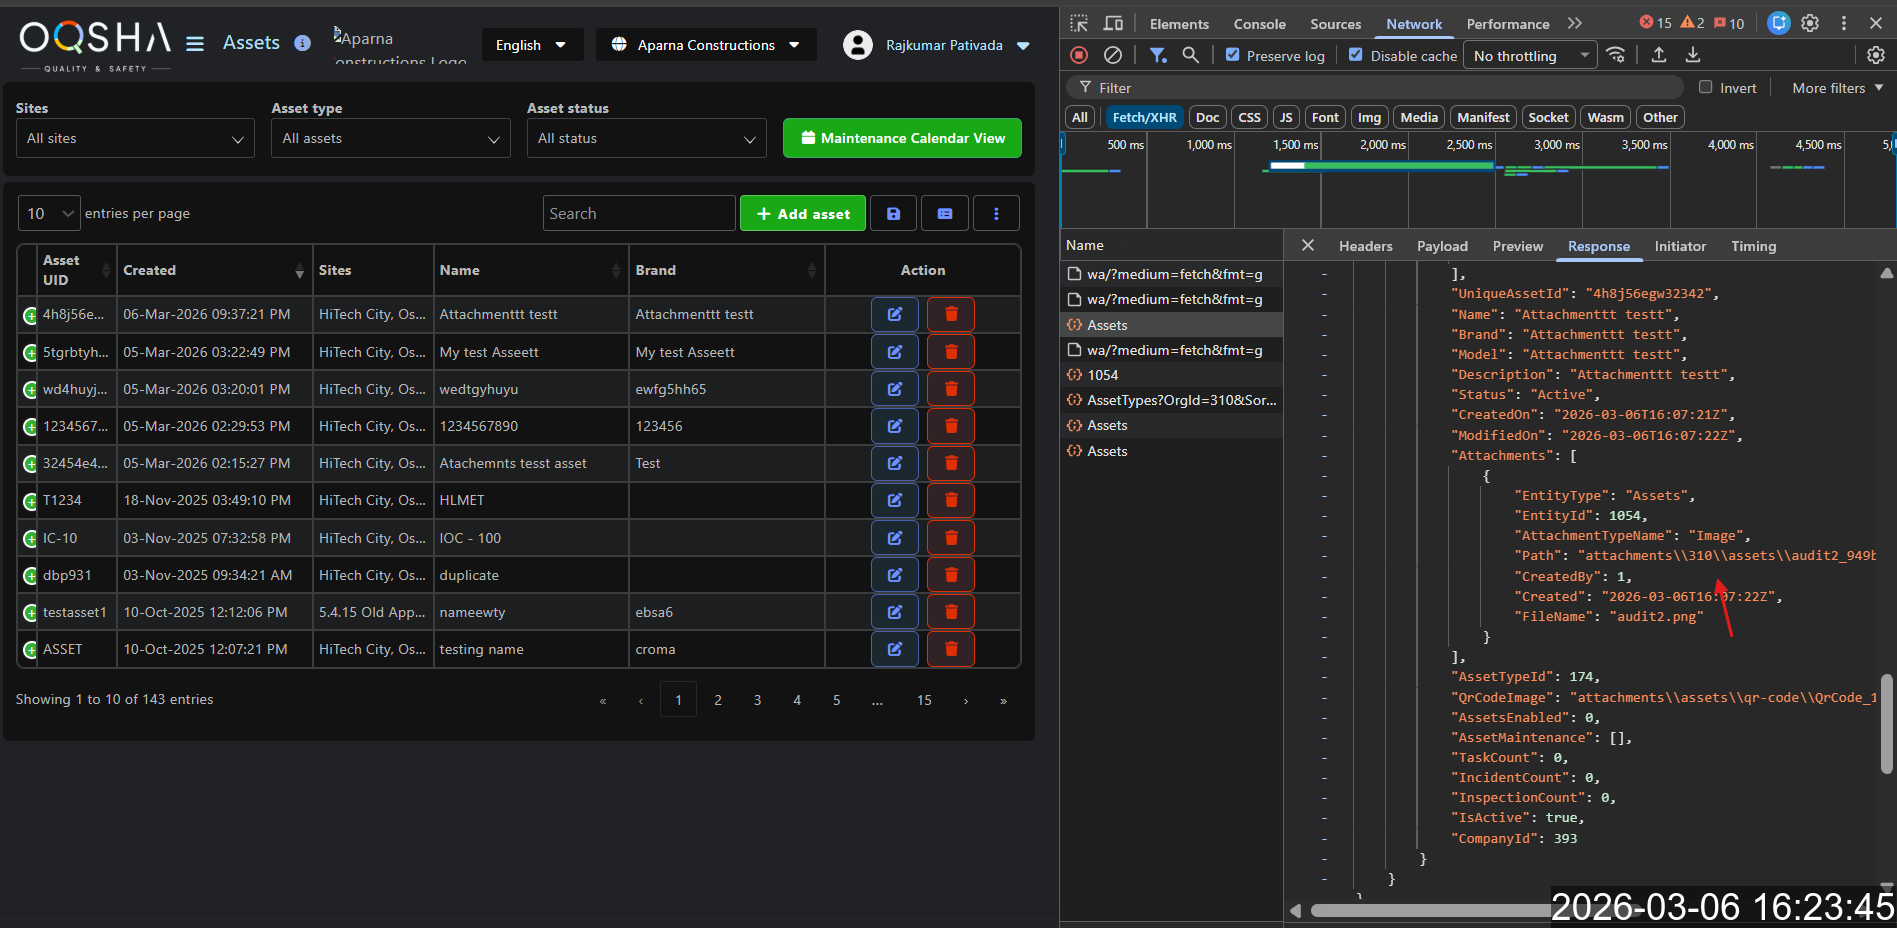Click the save icon next to Add asset

893,213
